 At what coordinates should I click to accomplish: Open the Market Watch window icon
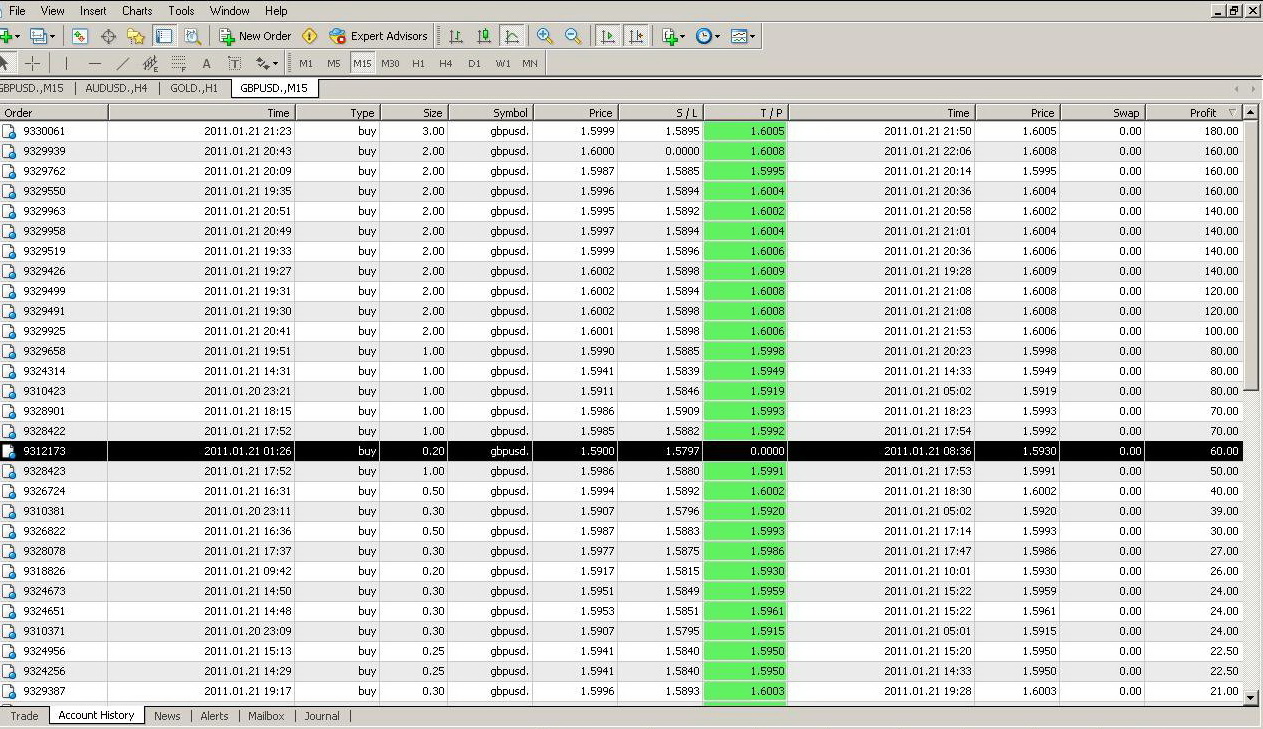[80, 36]
